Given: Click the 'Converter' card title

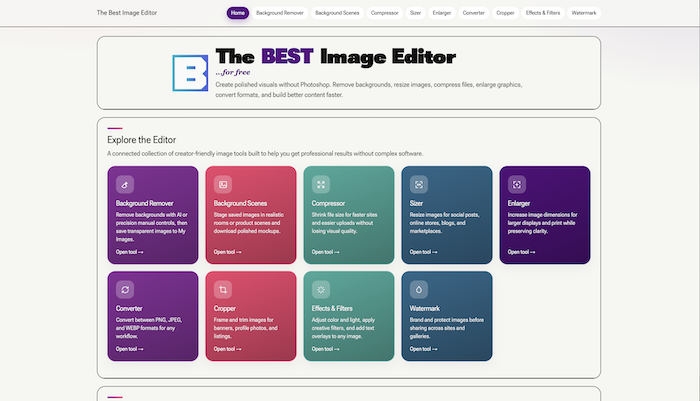Looking at the screenshot, I should pos(129,308).
